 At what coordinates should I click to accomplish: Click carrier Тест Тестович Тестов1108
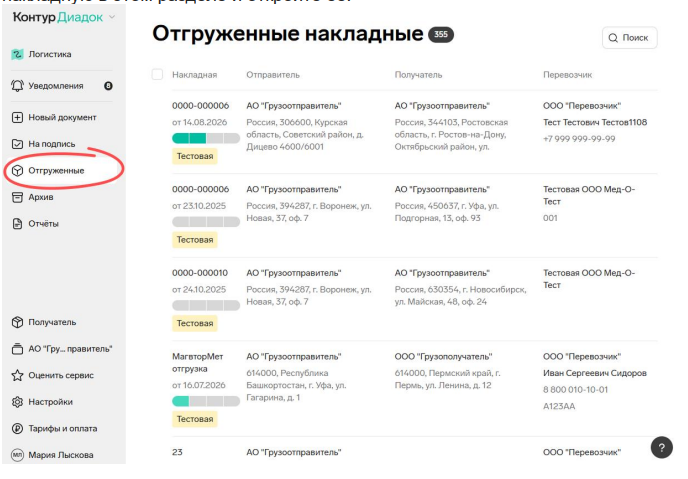[x=595, y=122]
